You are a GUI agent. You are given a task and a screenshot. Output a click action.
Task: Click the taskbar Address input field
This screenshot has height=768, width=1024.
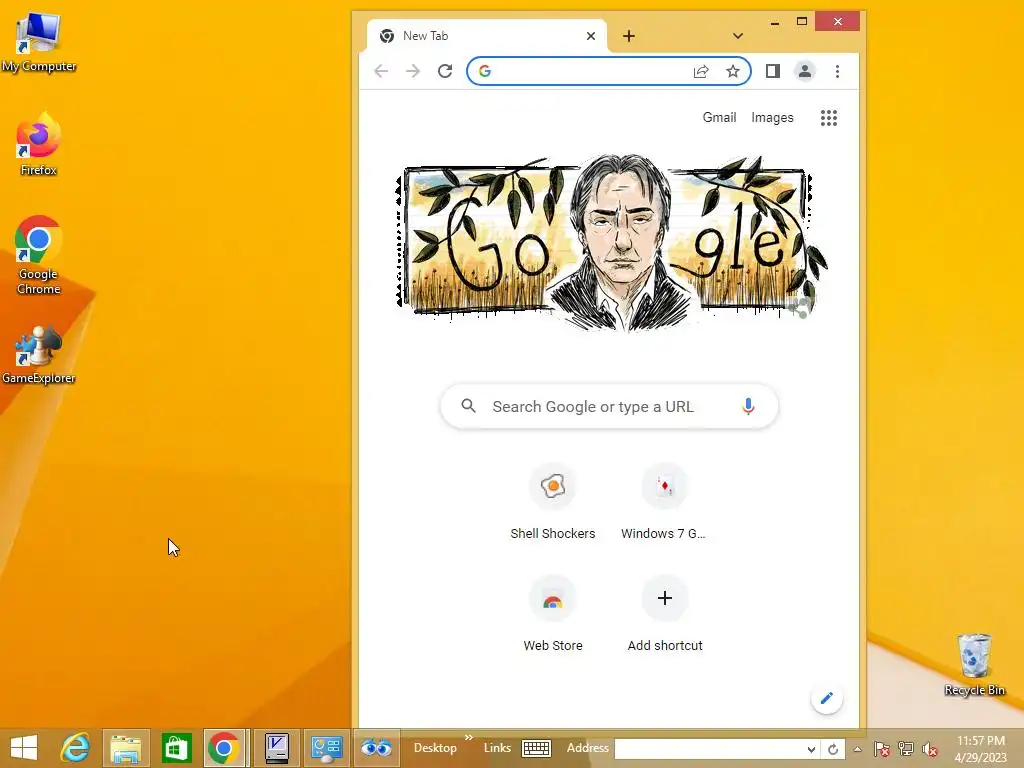coord(710,749)
